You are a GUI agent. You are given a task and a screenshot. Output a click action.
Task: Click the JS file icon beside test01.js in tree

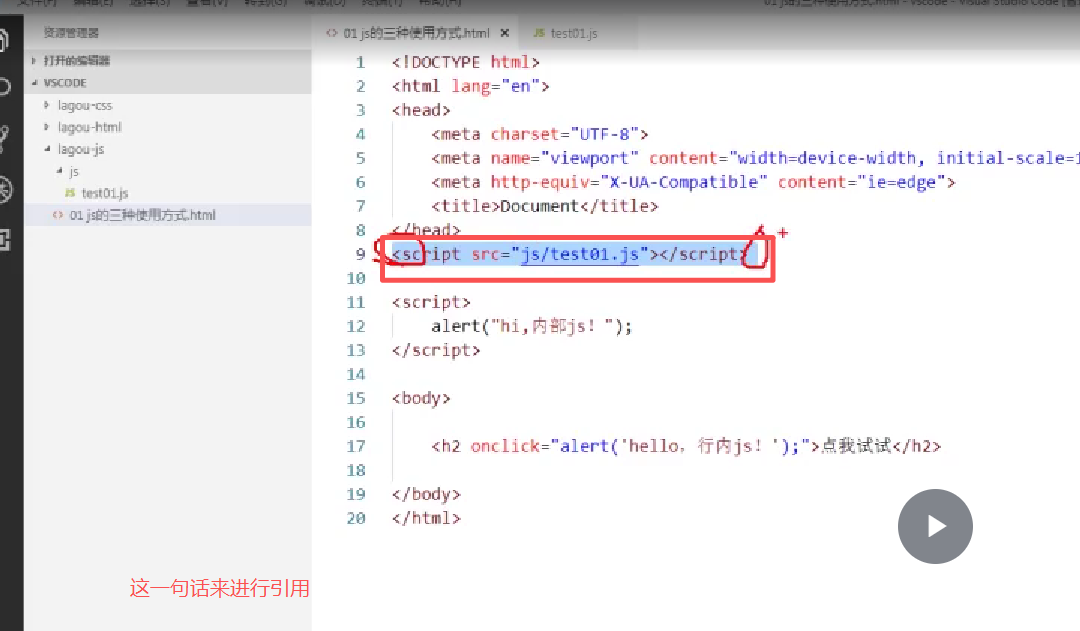[70, 193]
